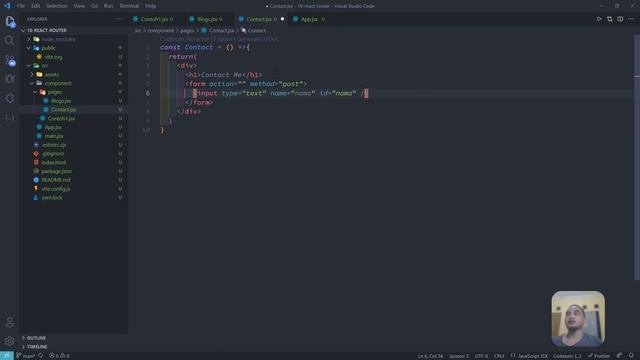The image size is (640, 360).
Task: Open the Extensions view in activity bar
Action: [9, 98]
